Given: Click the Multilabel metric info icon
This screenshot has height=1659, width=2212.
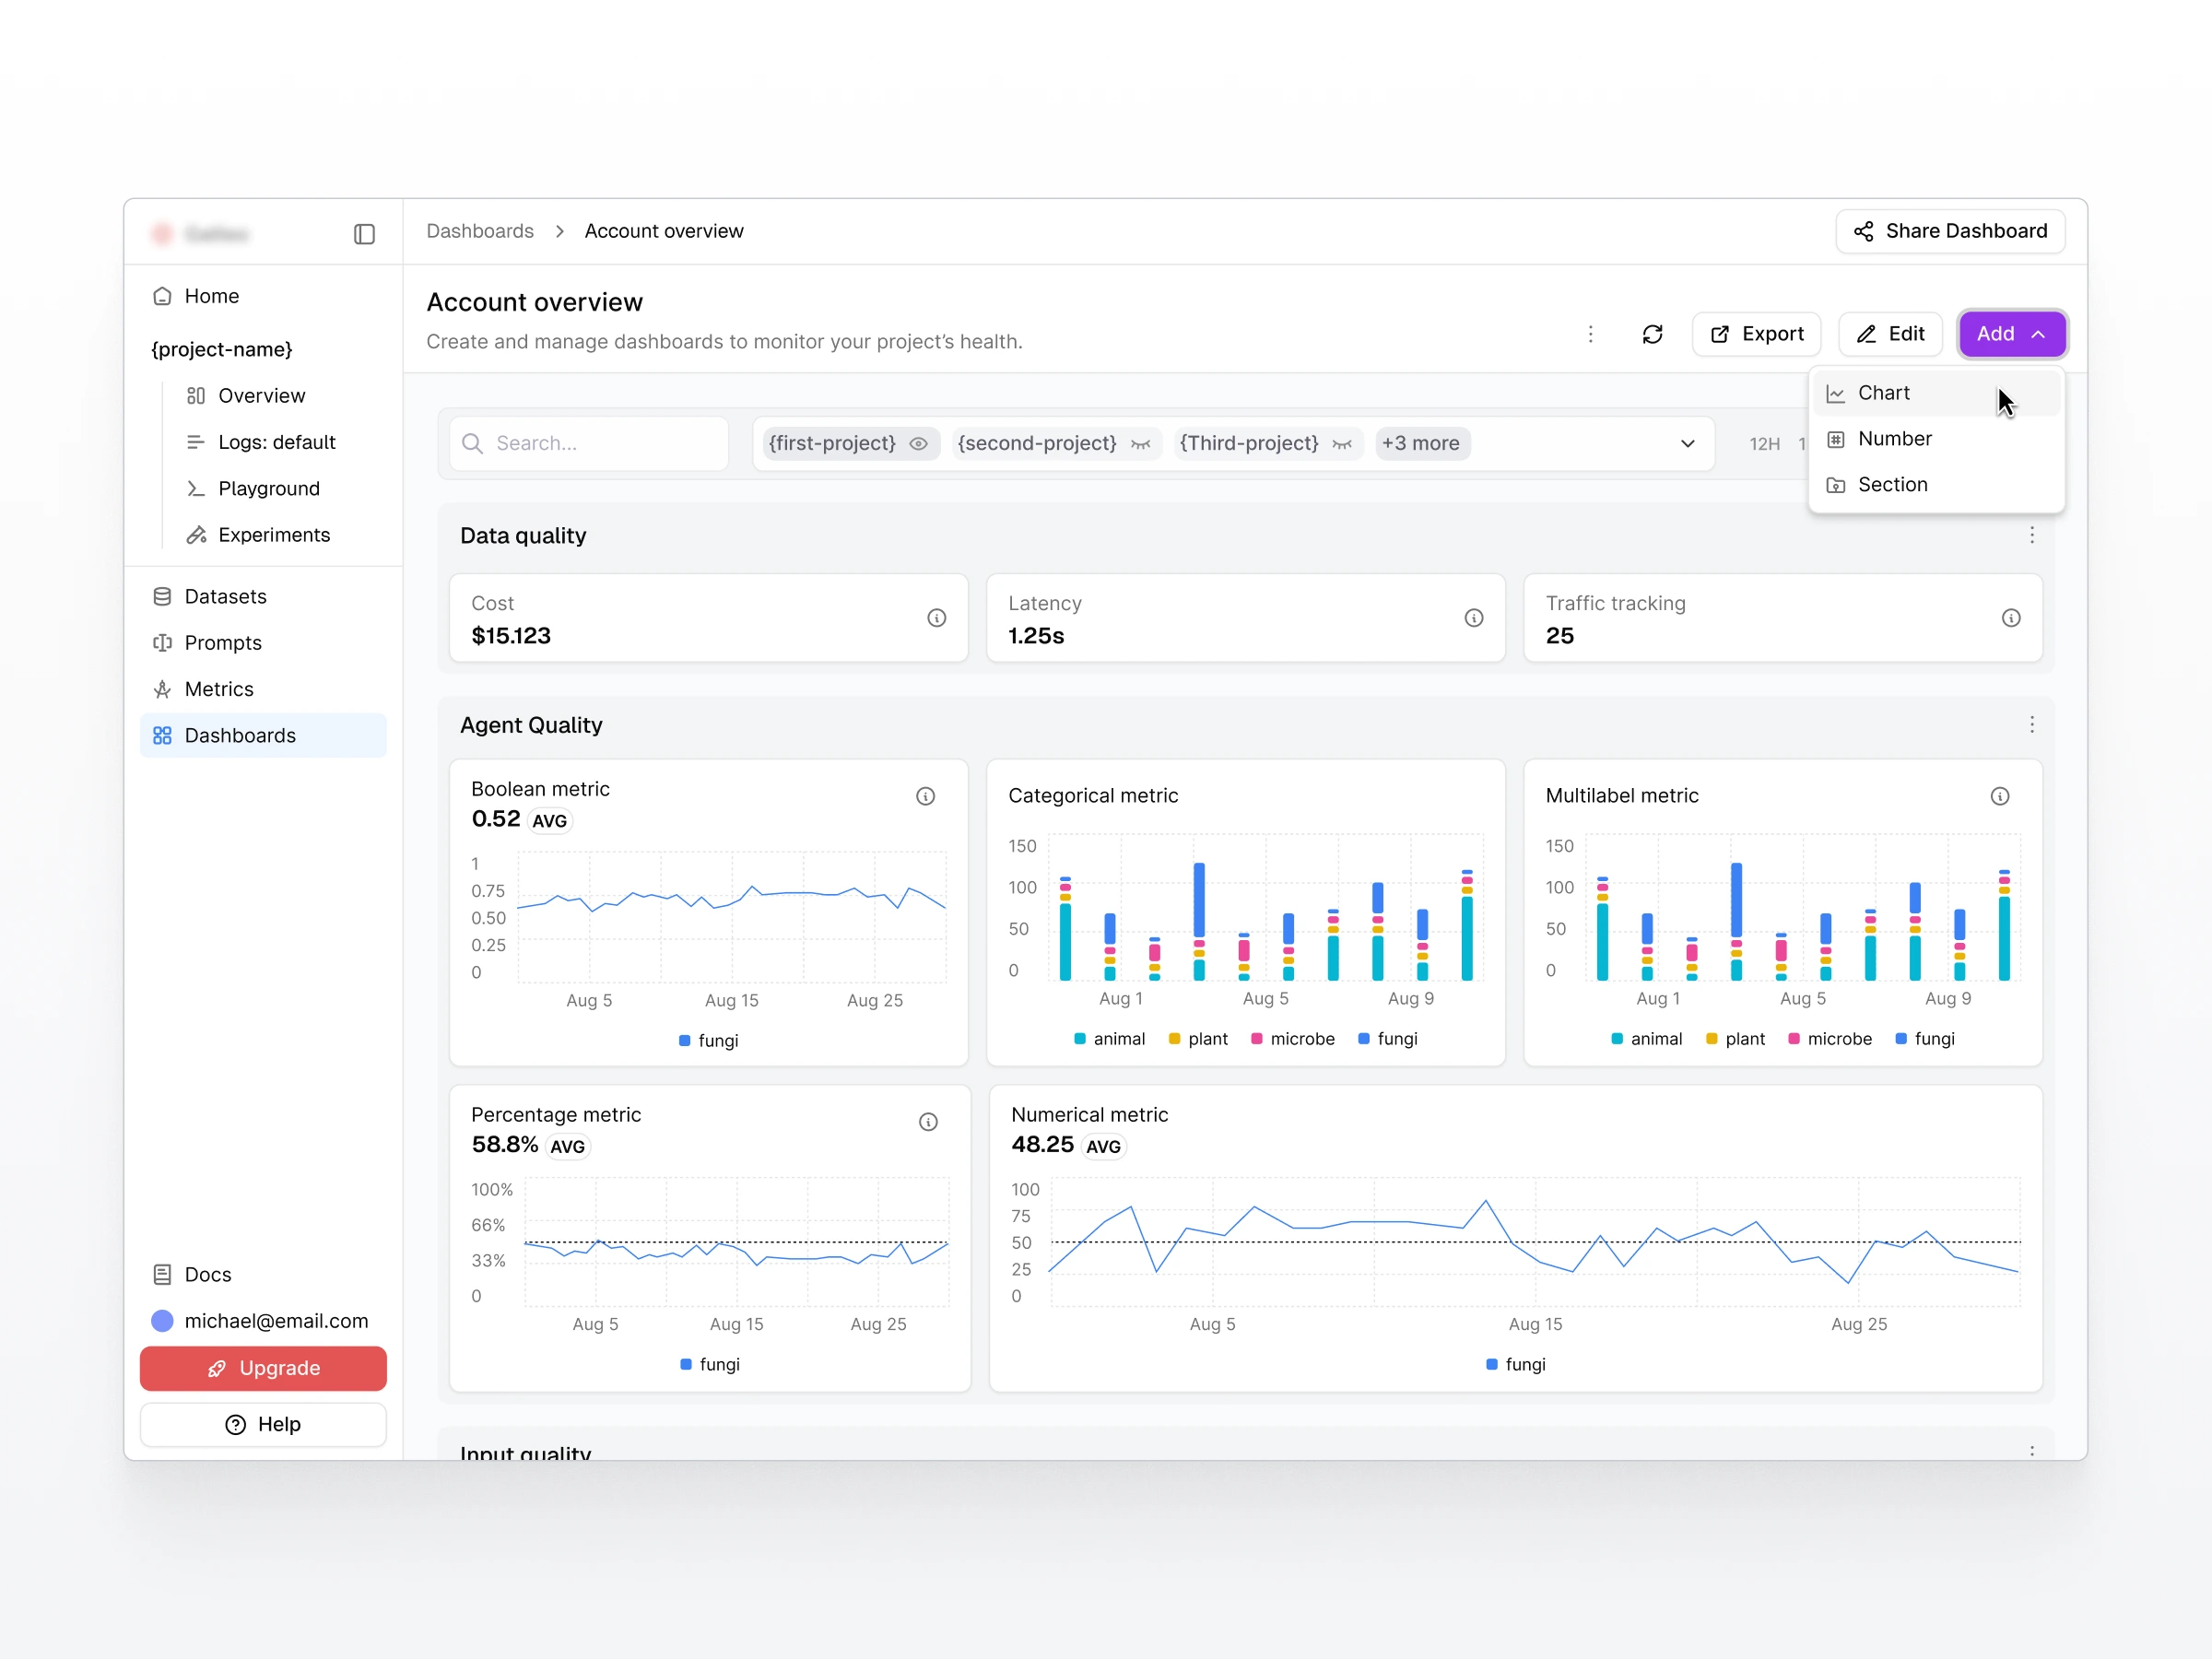Looking at the screenshot, I should (x=1999, y=796).
